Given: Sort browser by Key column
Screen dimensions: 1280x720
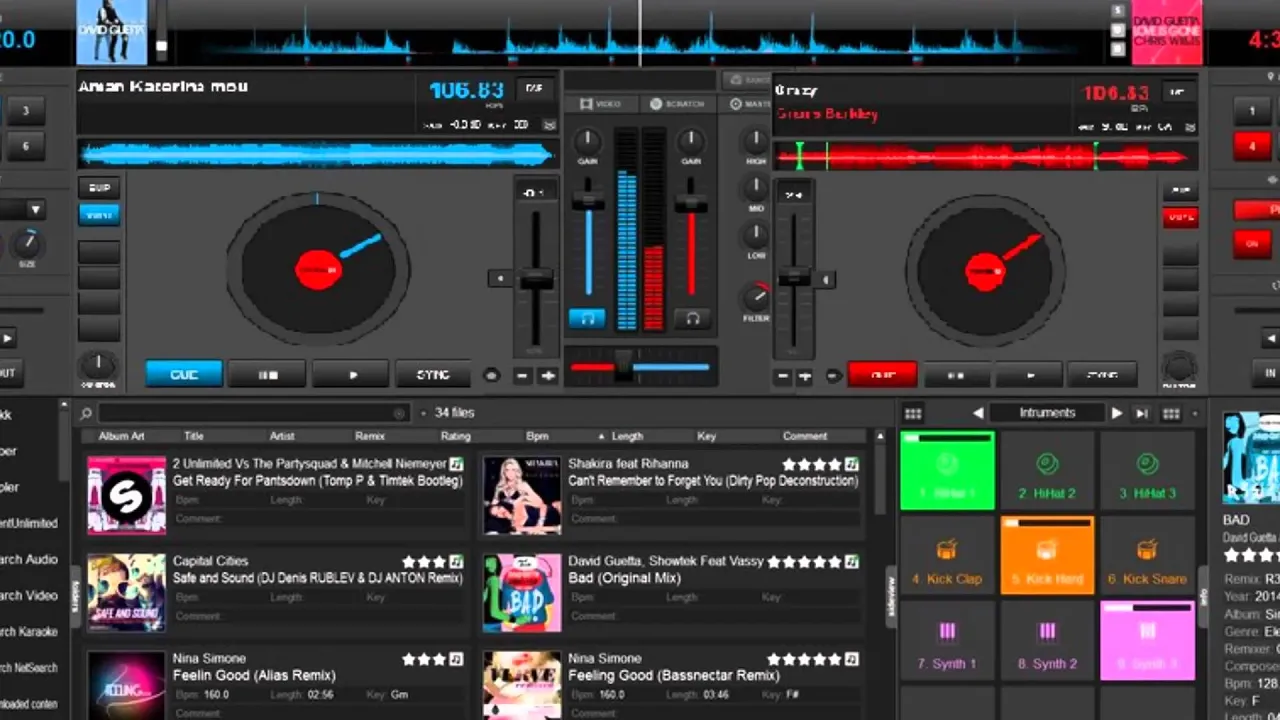Looking at the screenshot, I should tap(706, 436).
